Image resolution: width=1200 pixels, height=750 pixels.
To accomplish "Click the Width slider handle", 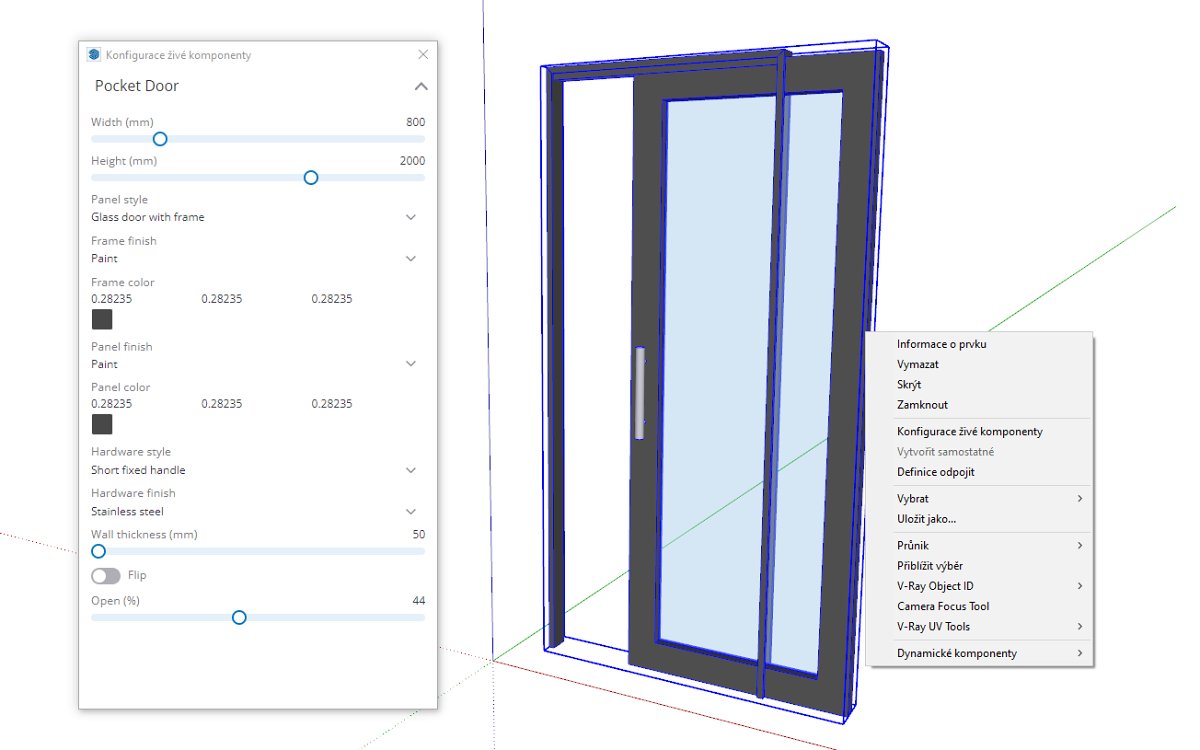I will [159, 139].
